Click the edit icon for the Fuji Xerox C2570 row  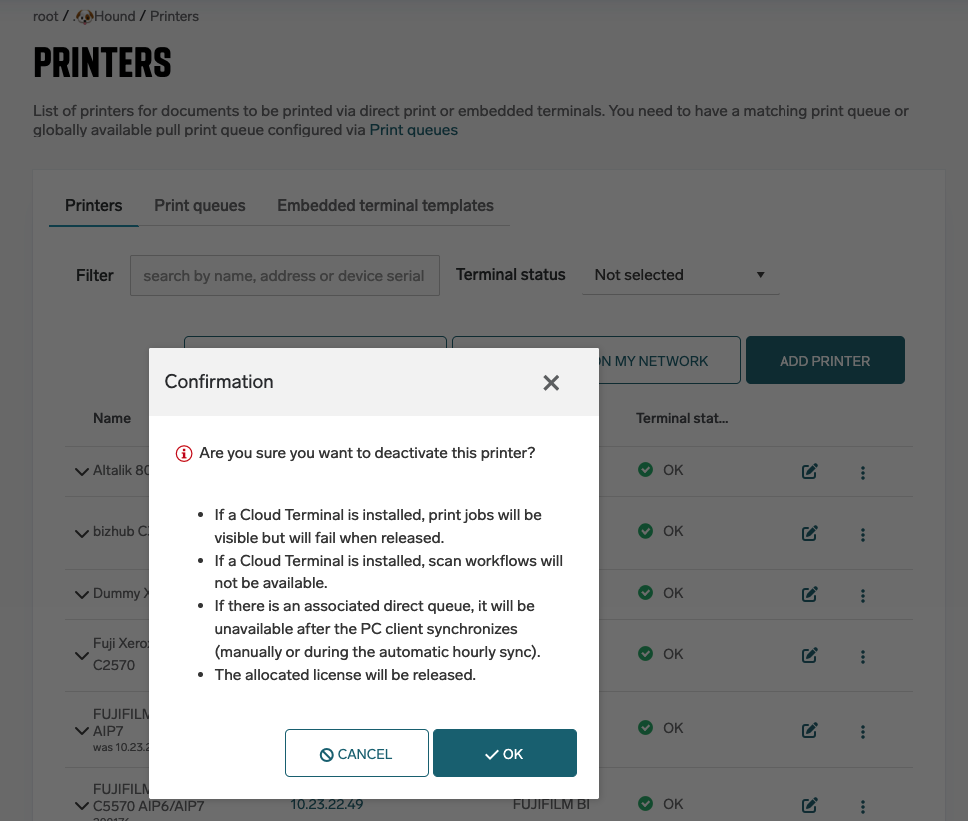click(x=810, y=656)
